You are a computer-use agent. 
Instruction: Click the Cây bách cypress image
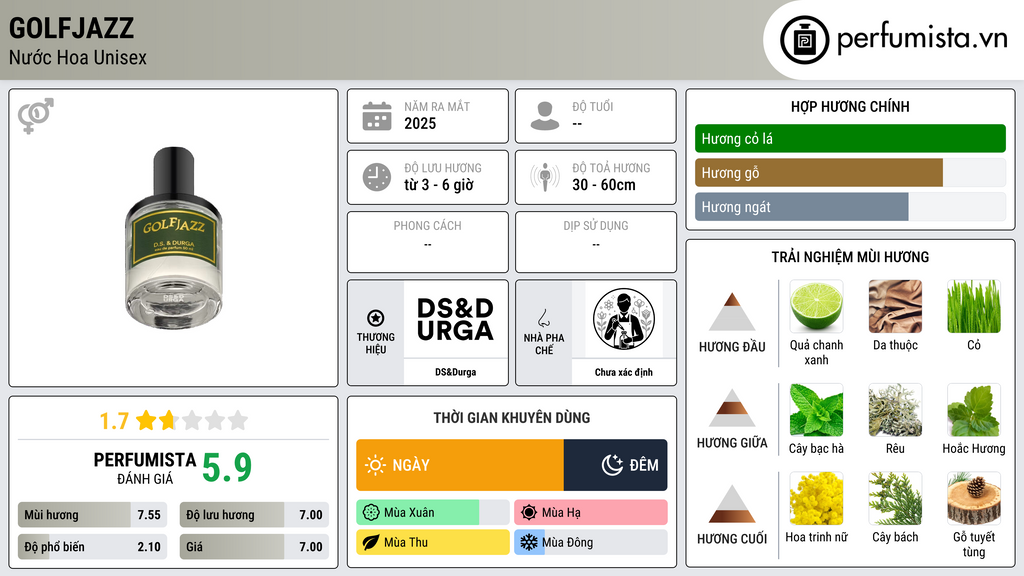[x=895, y=498]
